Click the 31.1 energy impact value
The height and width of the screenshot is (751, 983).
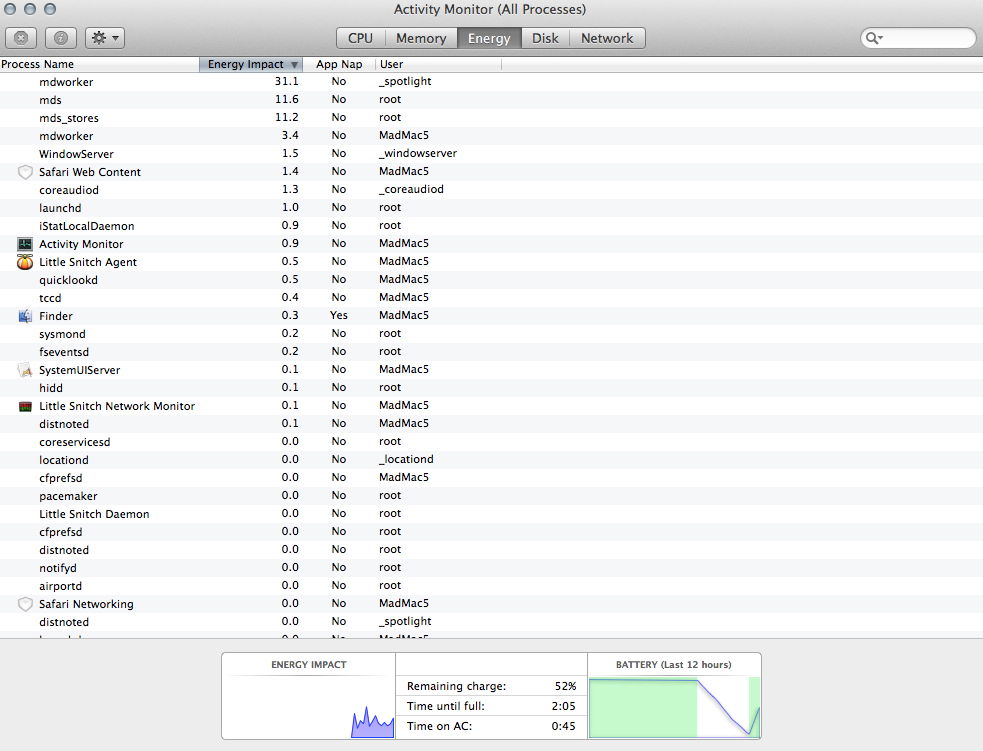(x=286, y=81)
